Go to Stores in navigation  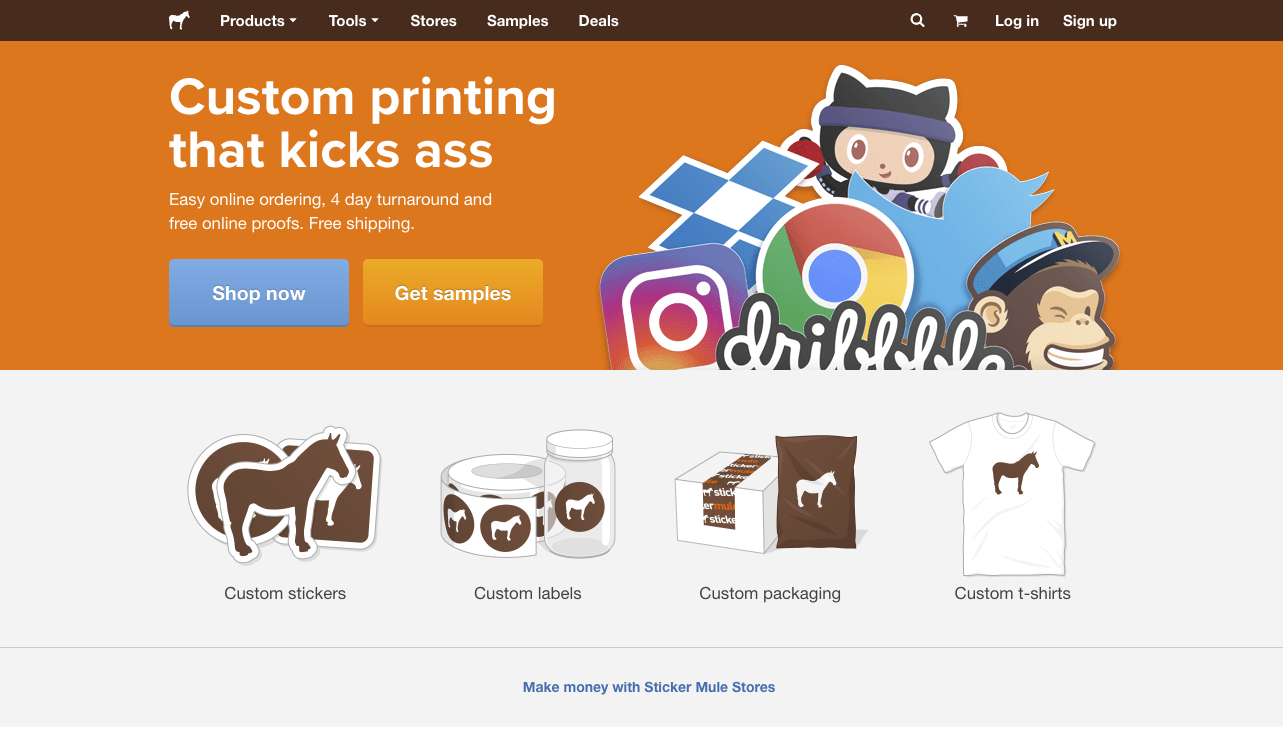coord(433,20)
